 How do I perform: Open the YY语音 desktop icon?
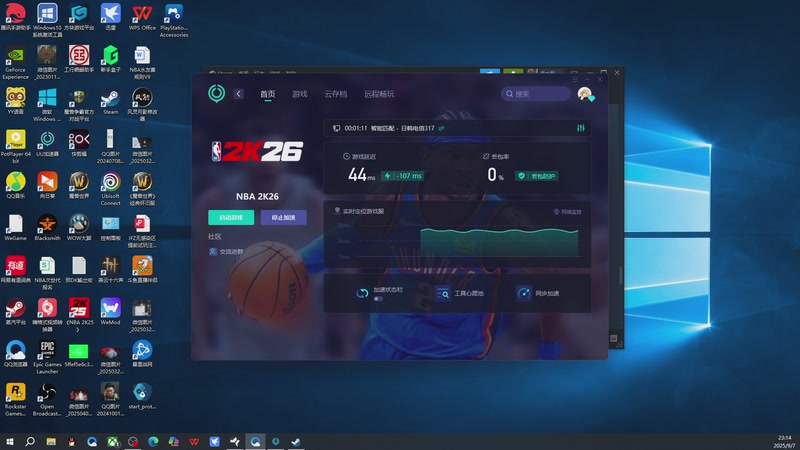click(x=15, y=101)
